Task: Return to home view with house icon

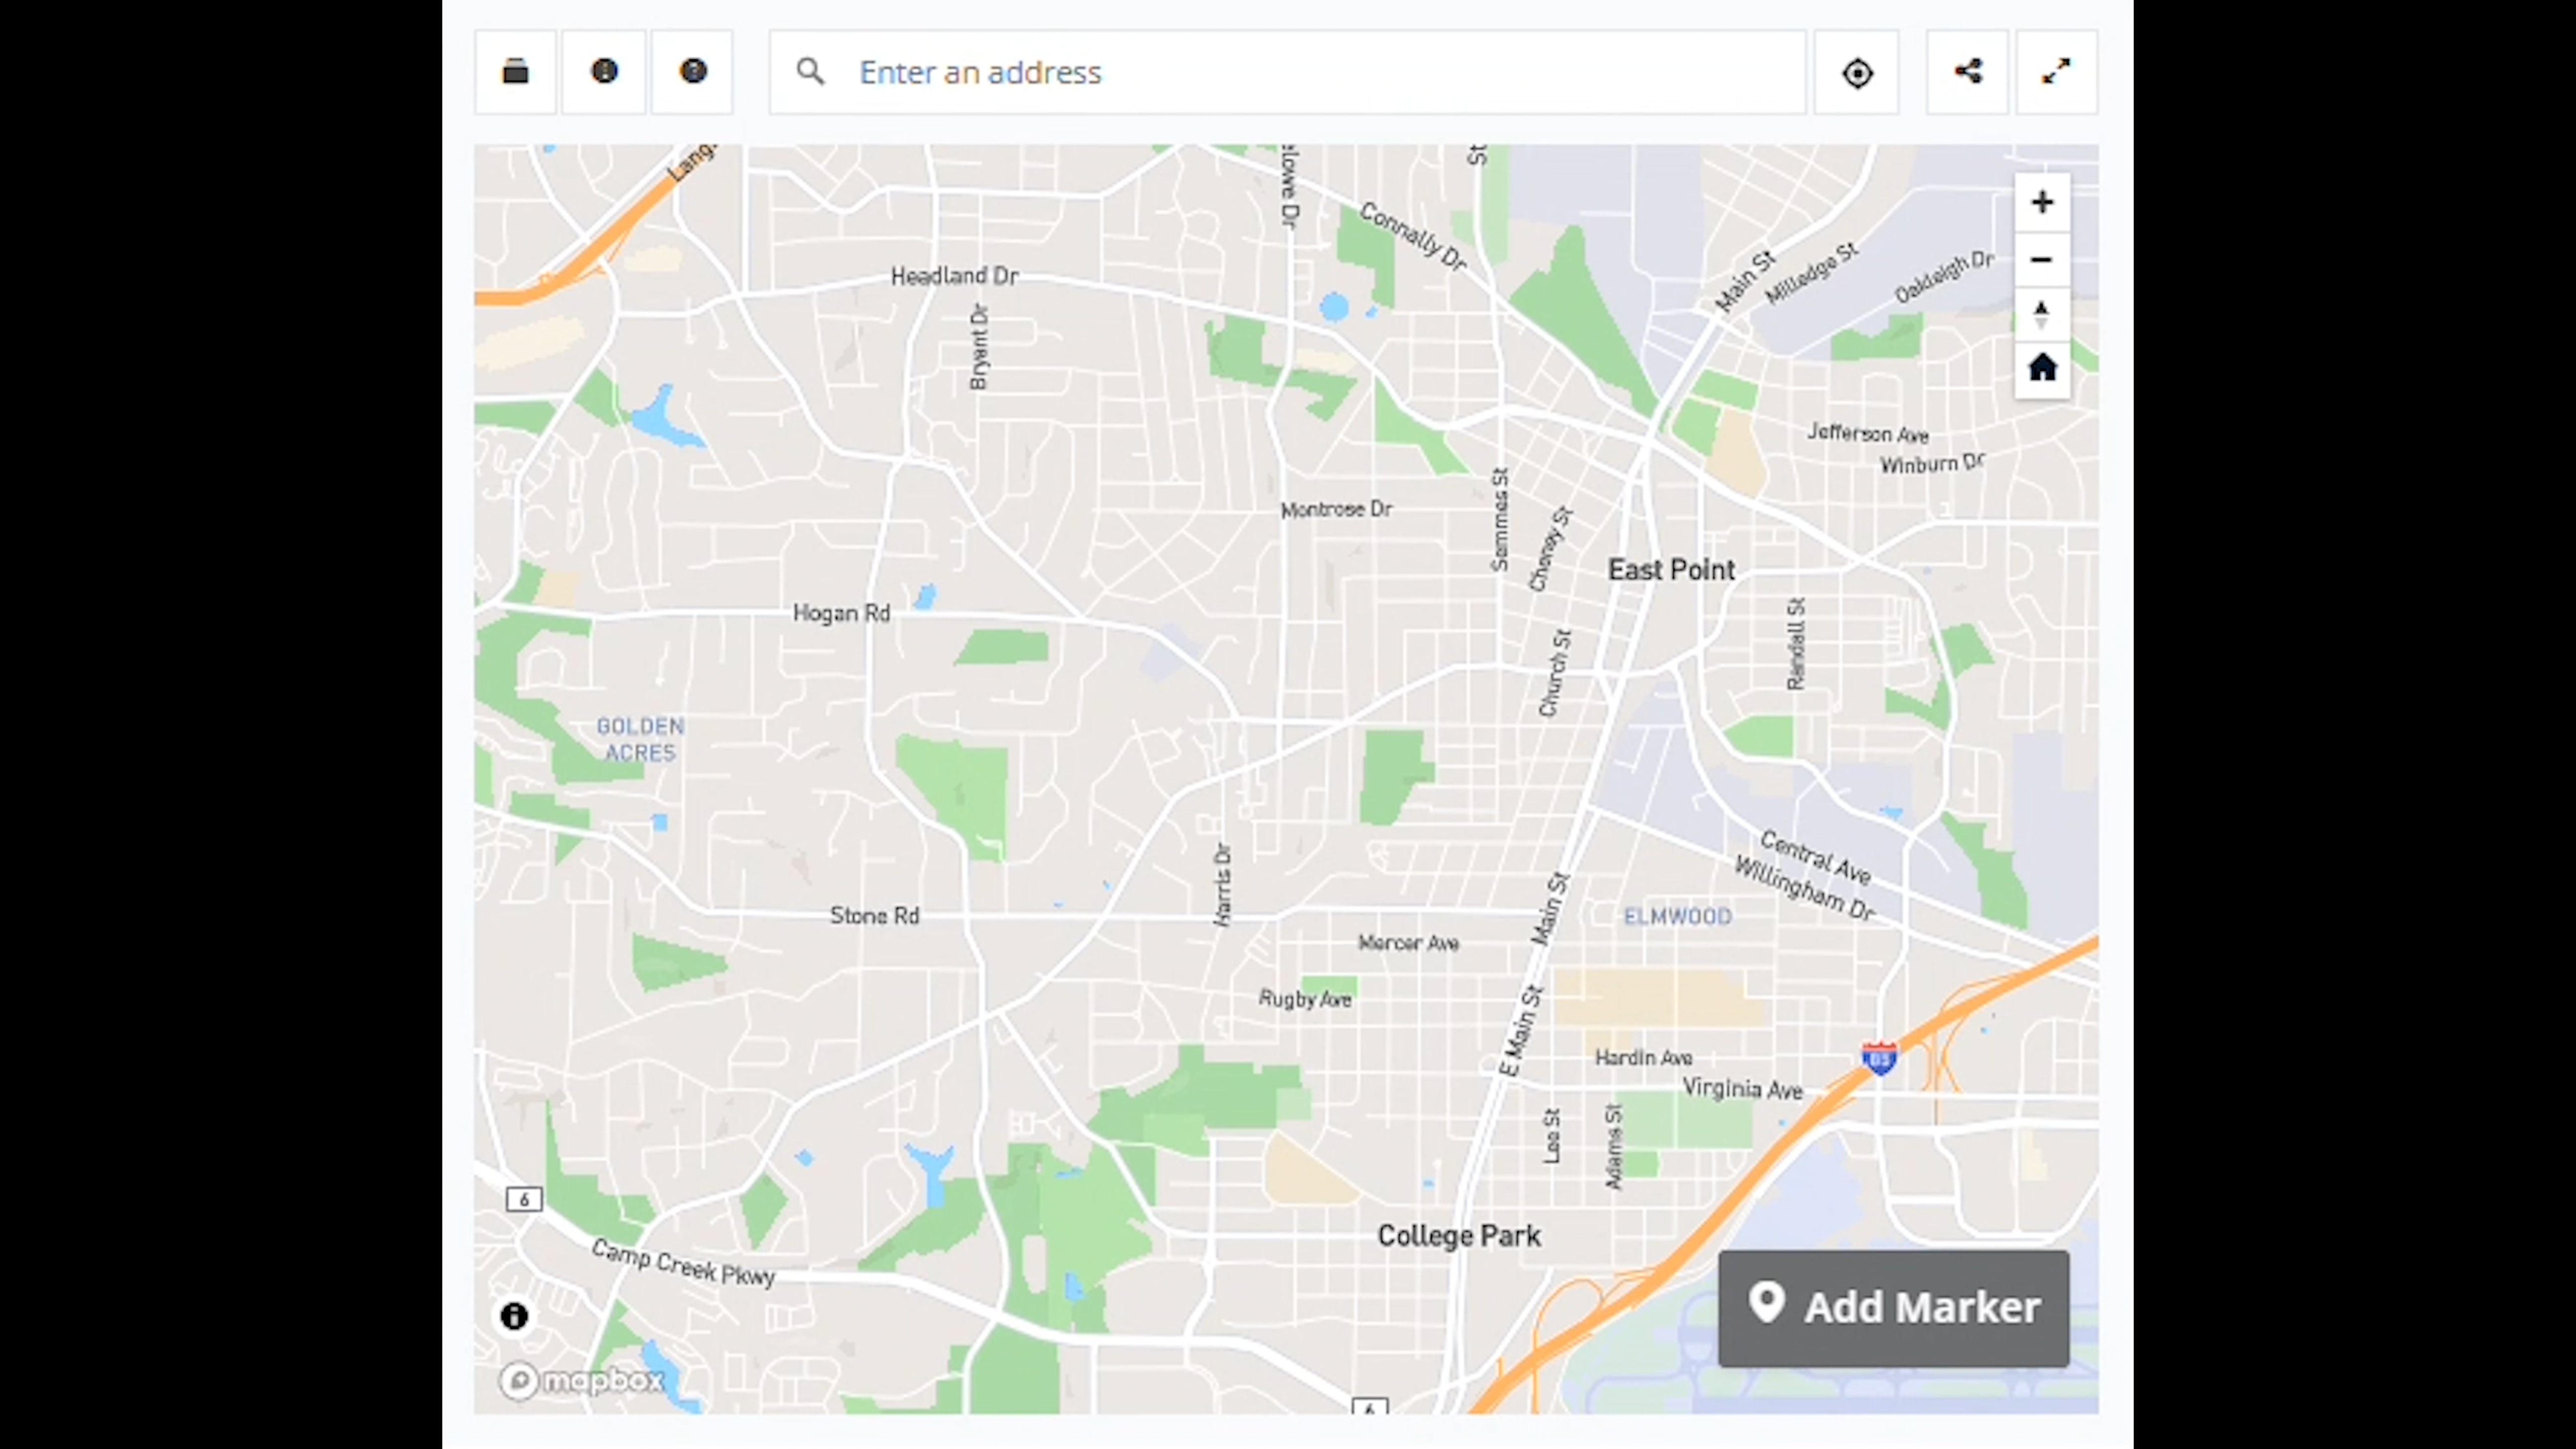Action: click(2042, 369)
